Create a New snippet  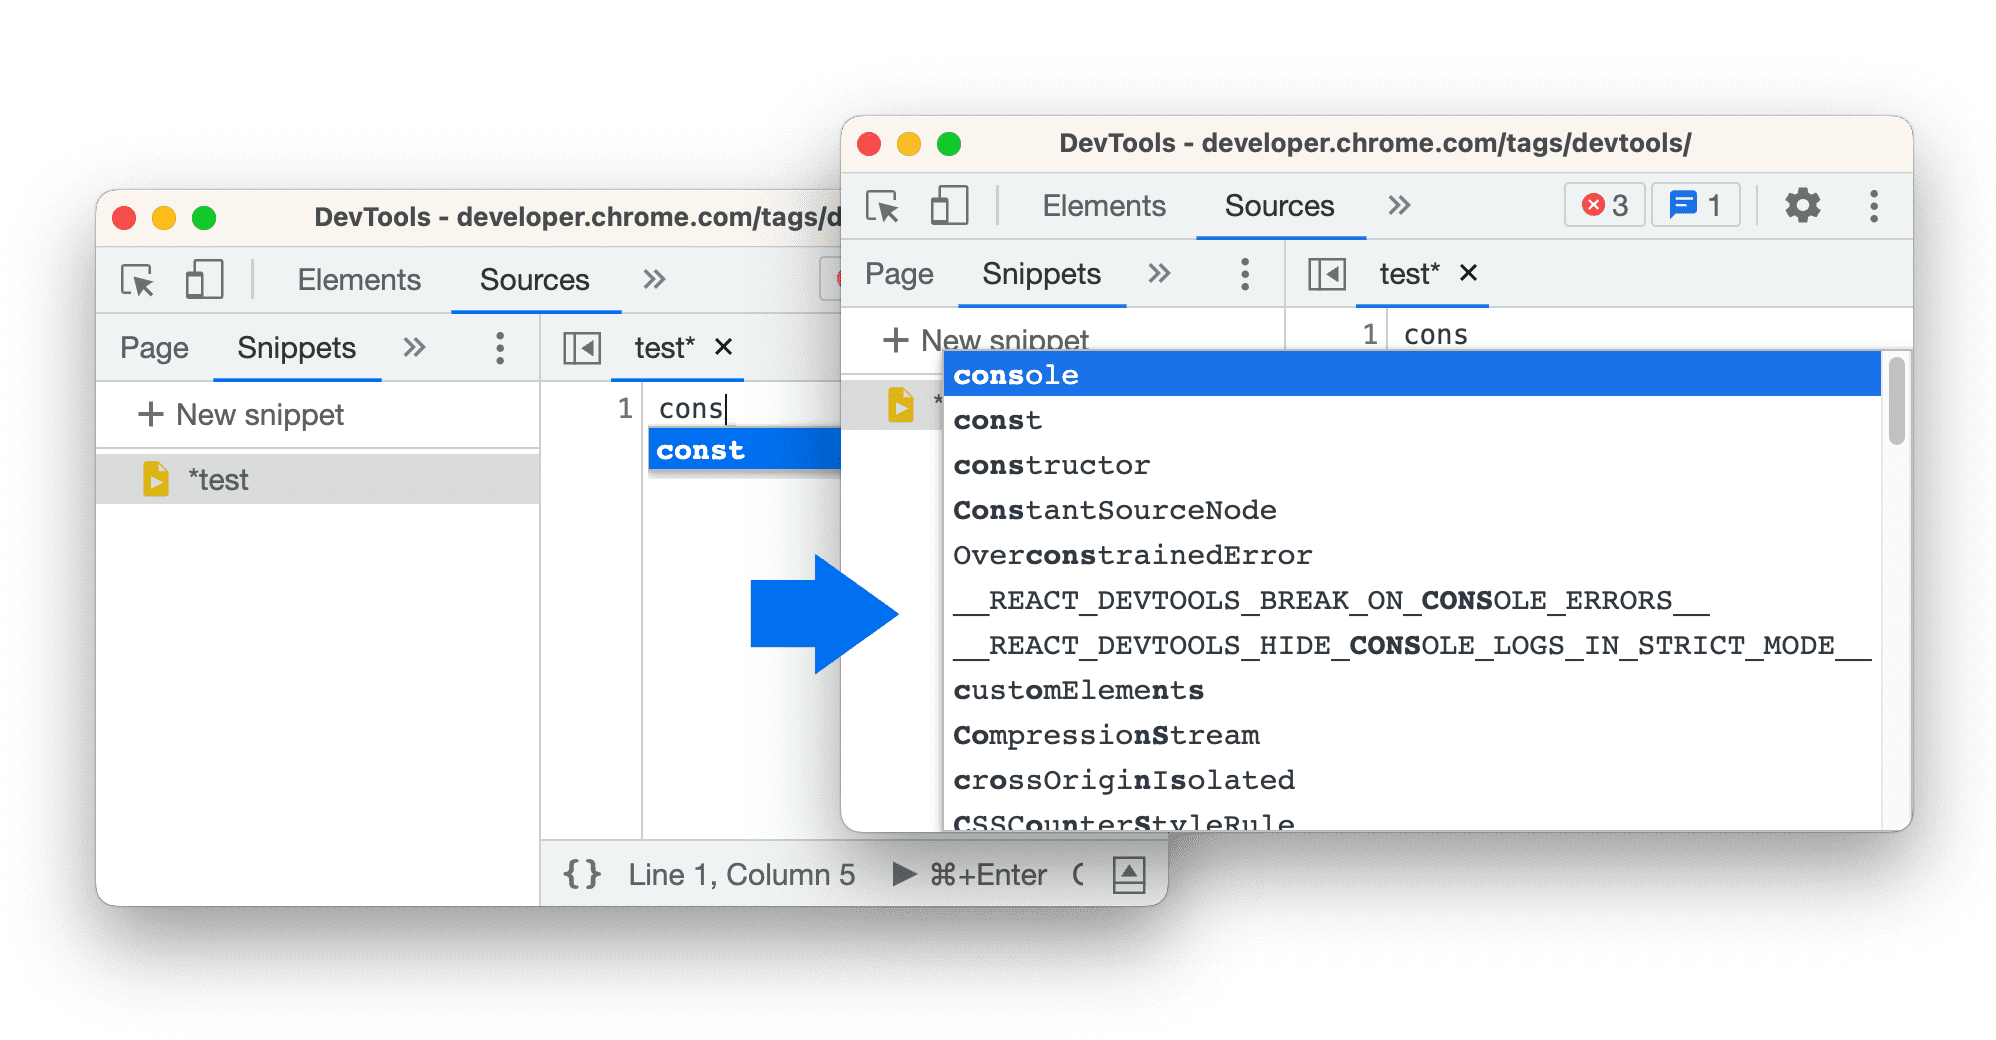[x=987, y=340]
